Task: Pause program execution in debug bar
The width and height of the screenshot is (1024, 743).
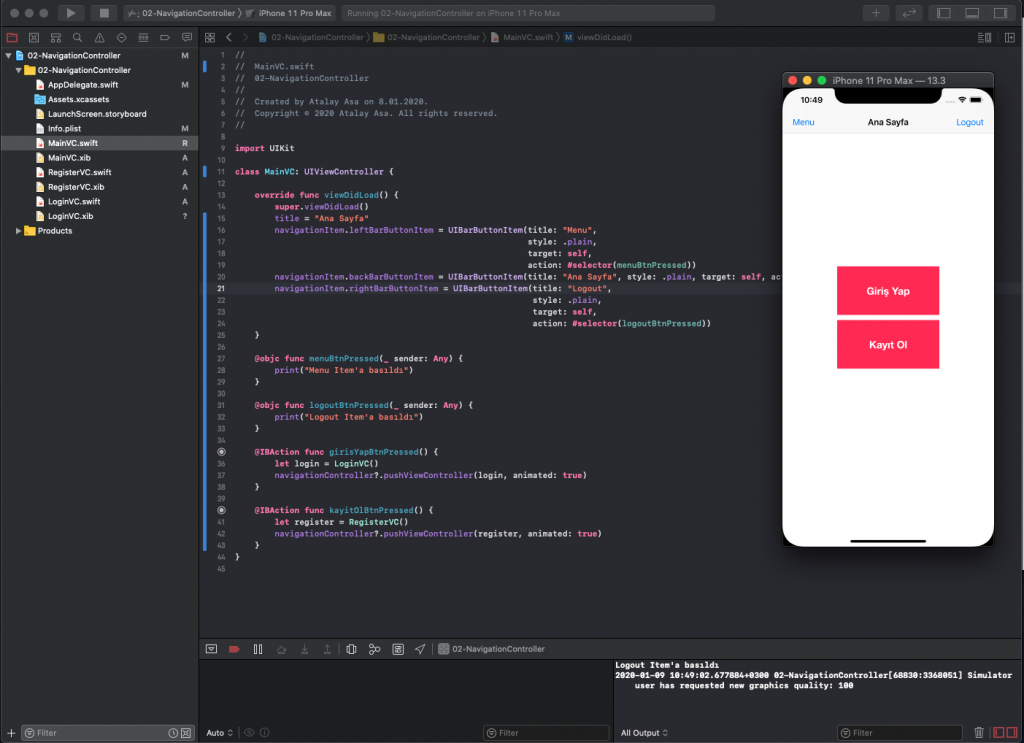Action: [x=258, y=649]
